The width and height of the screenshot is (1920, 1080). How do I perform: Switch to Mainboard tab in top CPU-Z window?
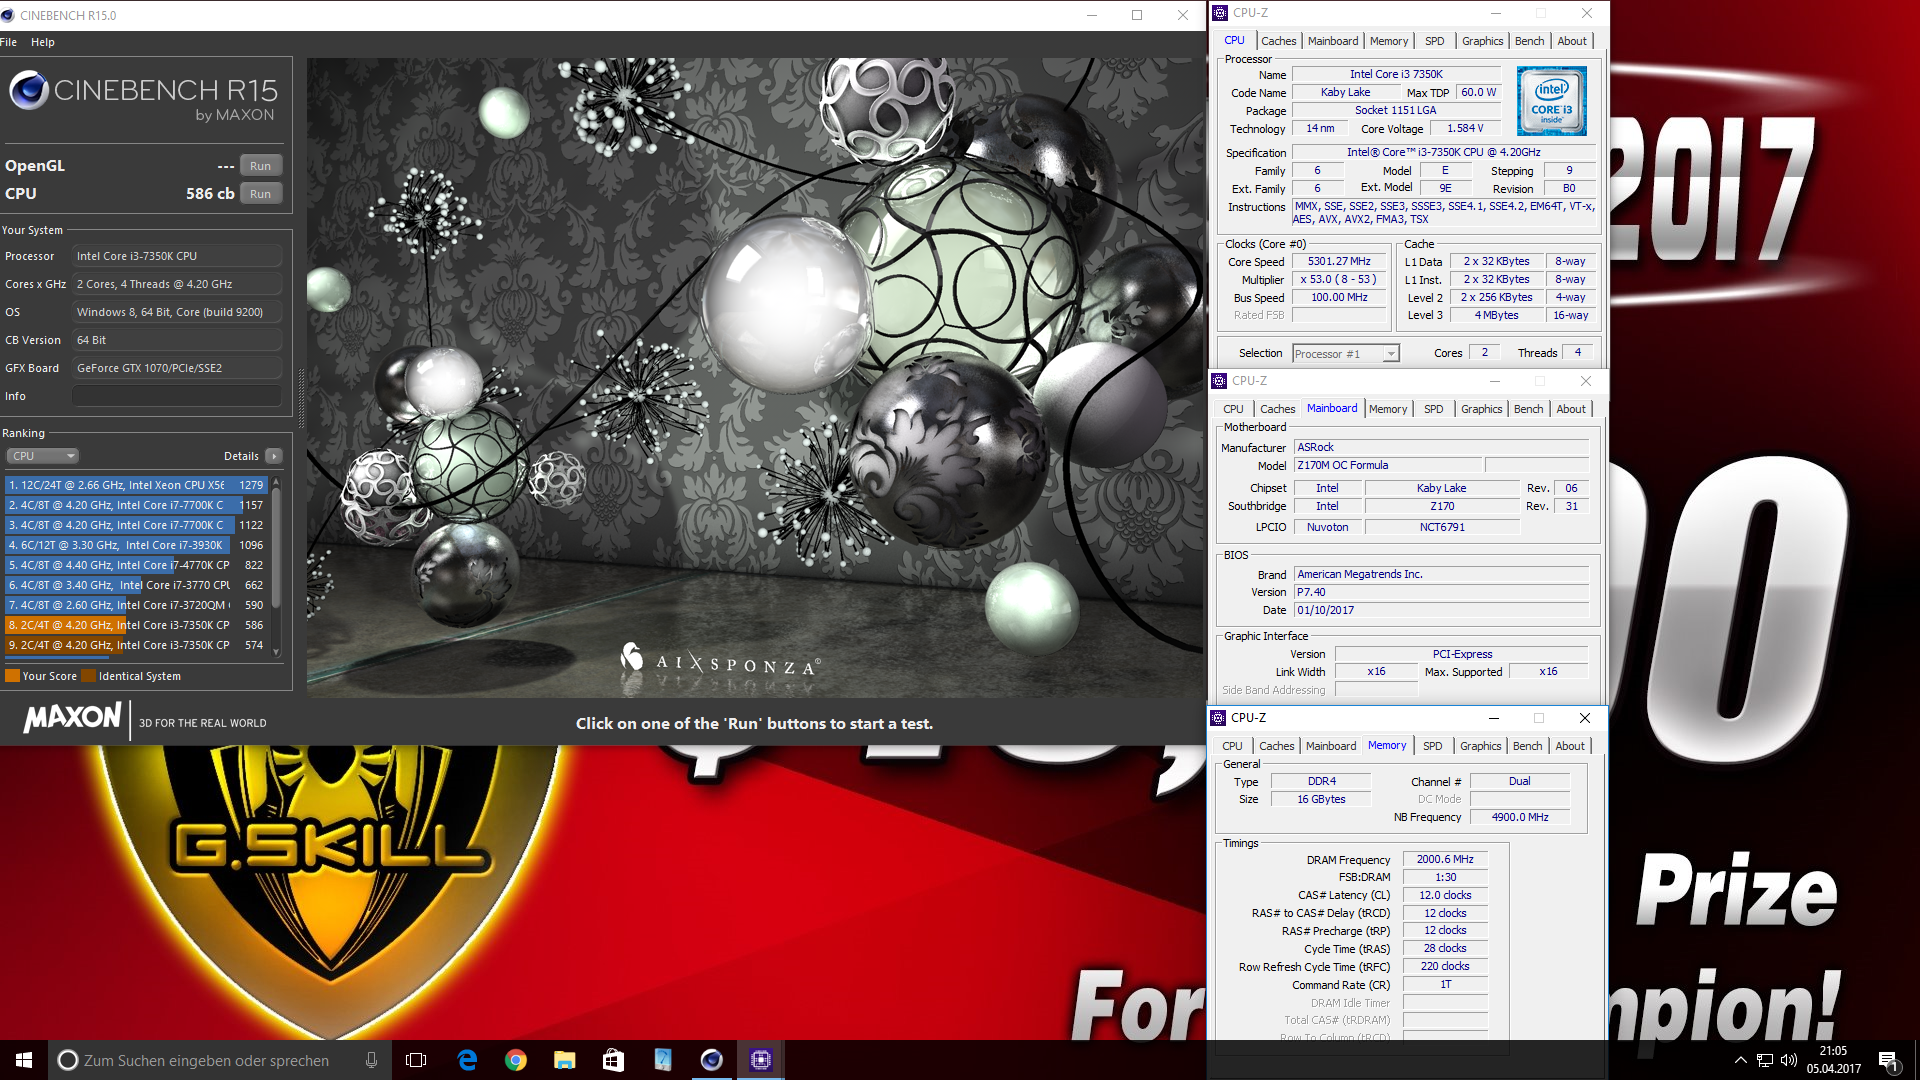click(1333, 41)
